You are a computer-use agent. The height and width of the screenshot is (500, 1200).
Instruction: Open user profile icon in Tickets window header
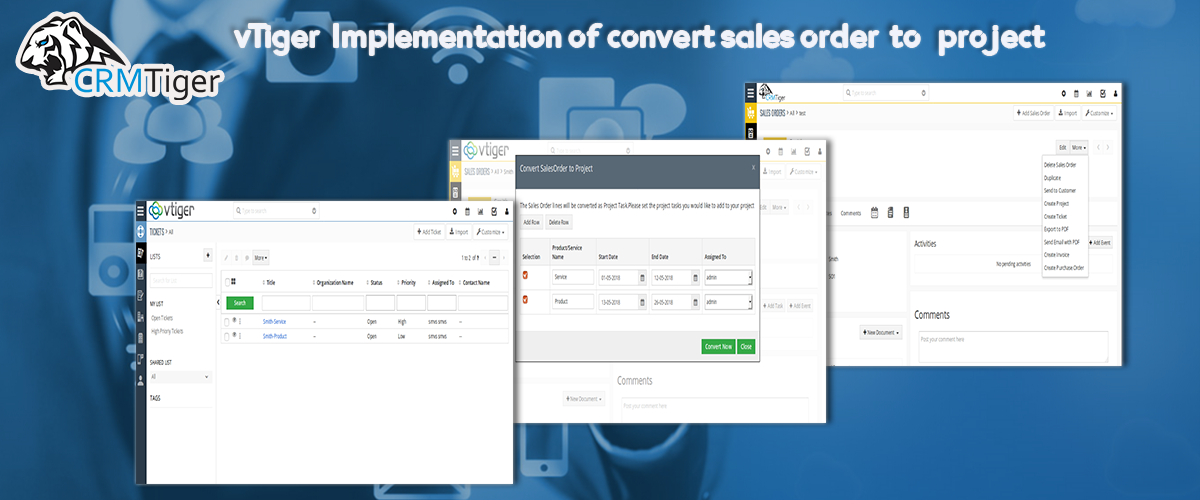507,212
